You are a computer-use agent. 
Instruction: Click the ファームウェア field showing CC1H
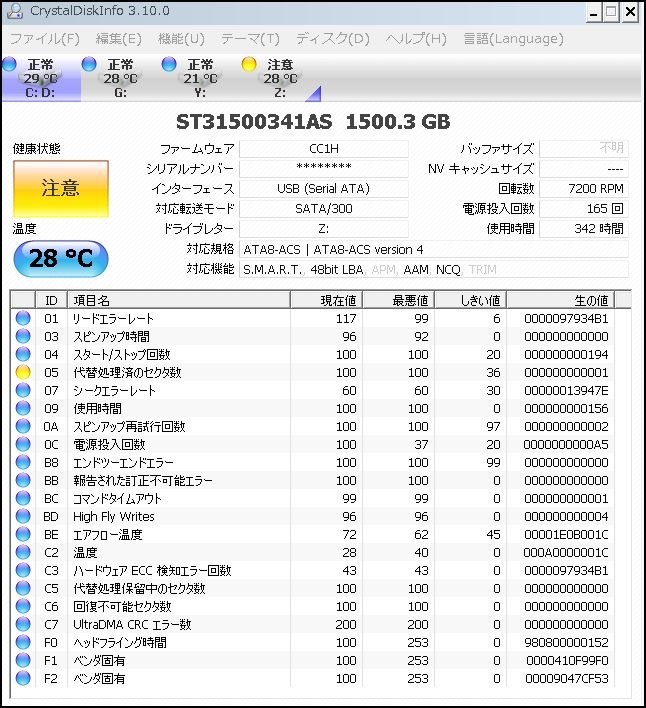324,149
